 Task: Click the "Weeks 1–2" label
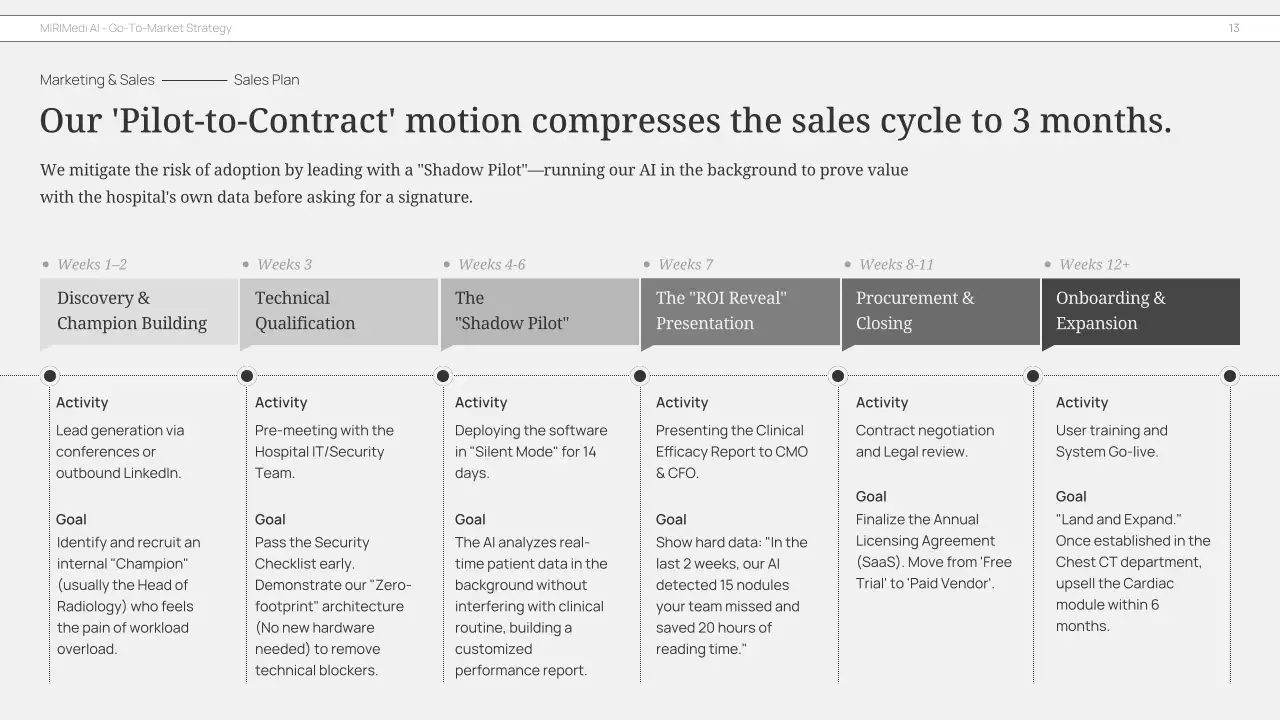[92, 264]
